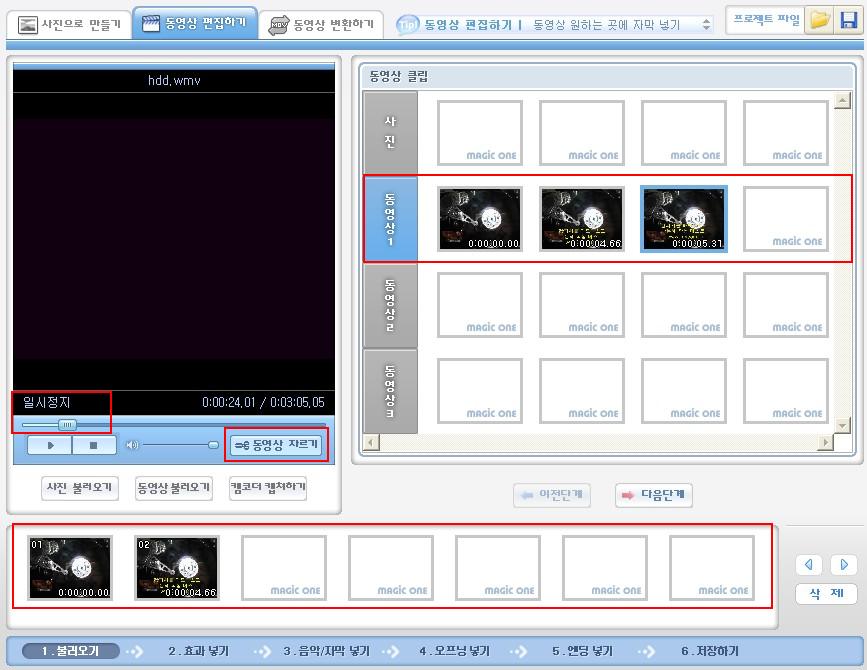Play the video in preview
Viewport: 867px width, 670px height.
(x=50, y=445)
